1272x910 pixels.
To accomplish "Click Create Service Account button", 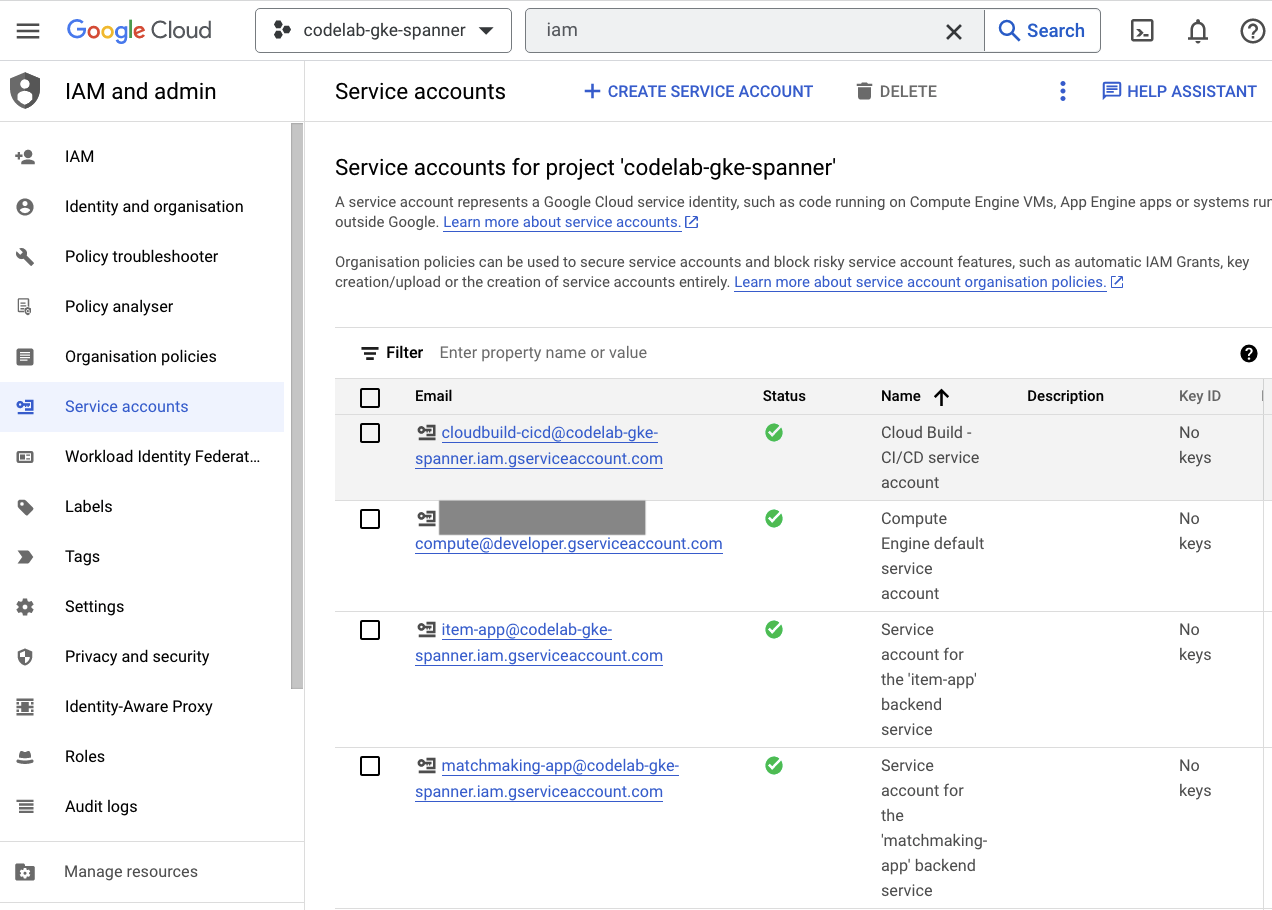I will click(x=698, y=91).
